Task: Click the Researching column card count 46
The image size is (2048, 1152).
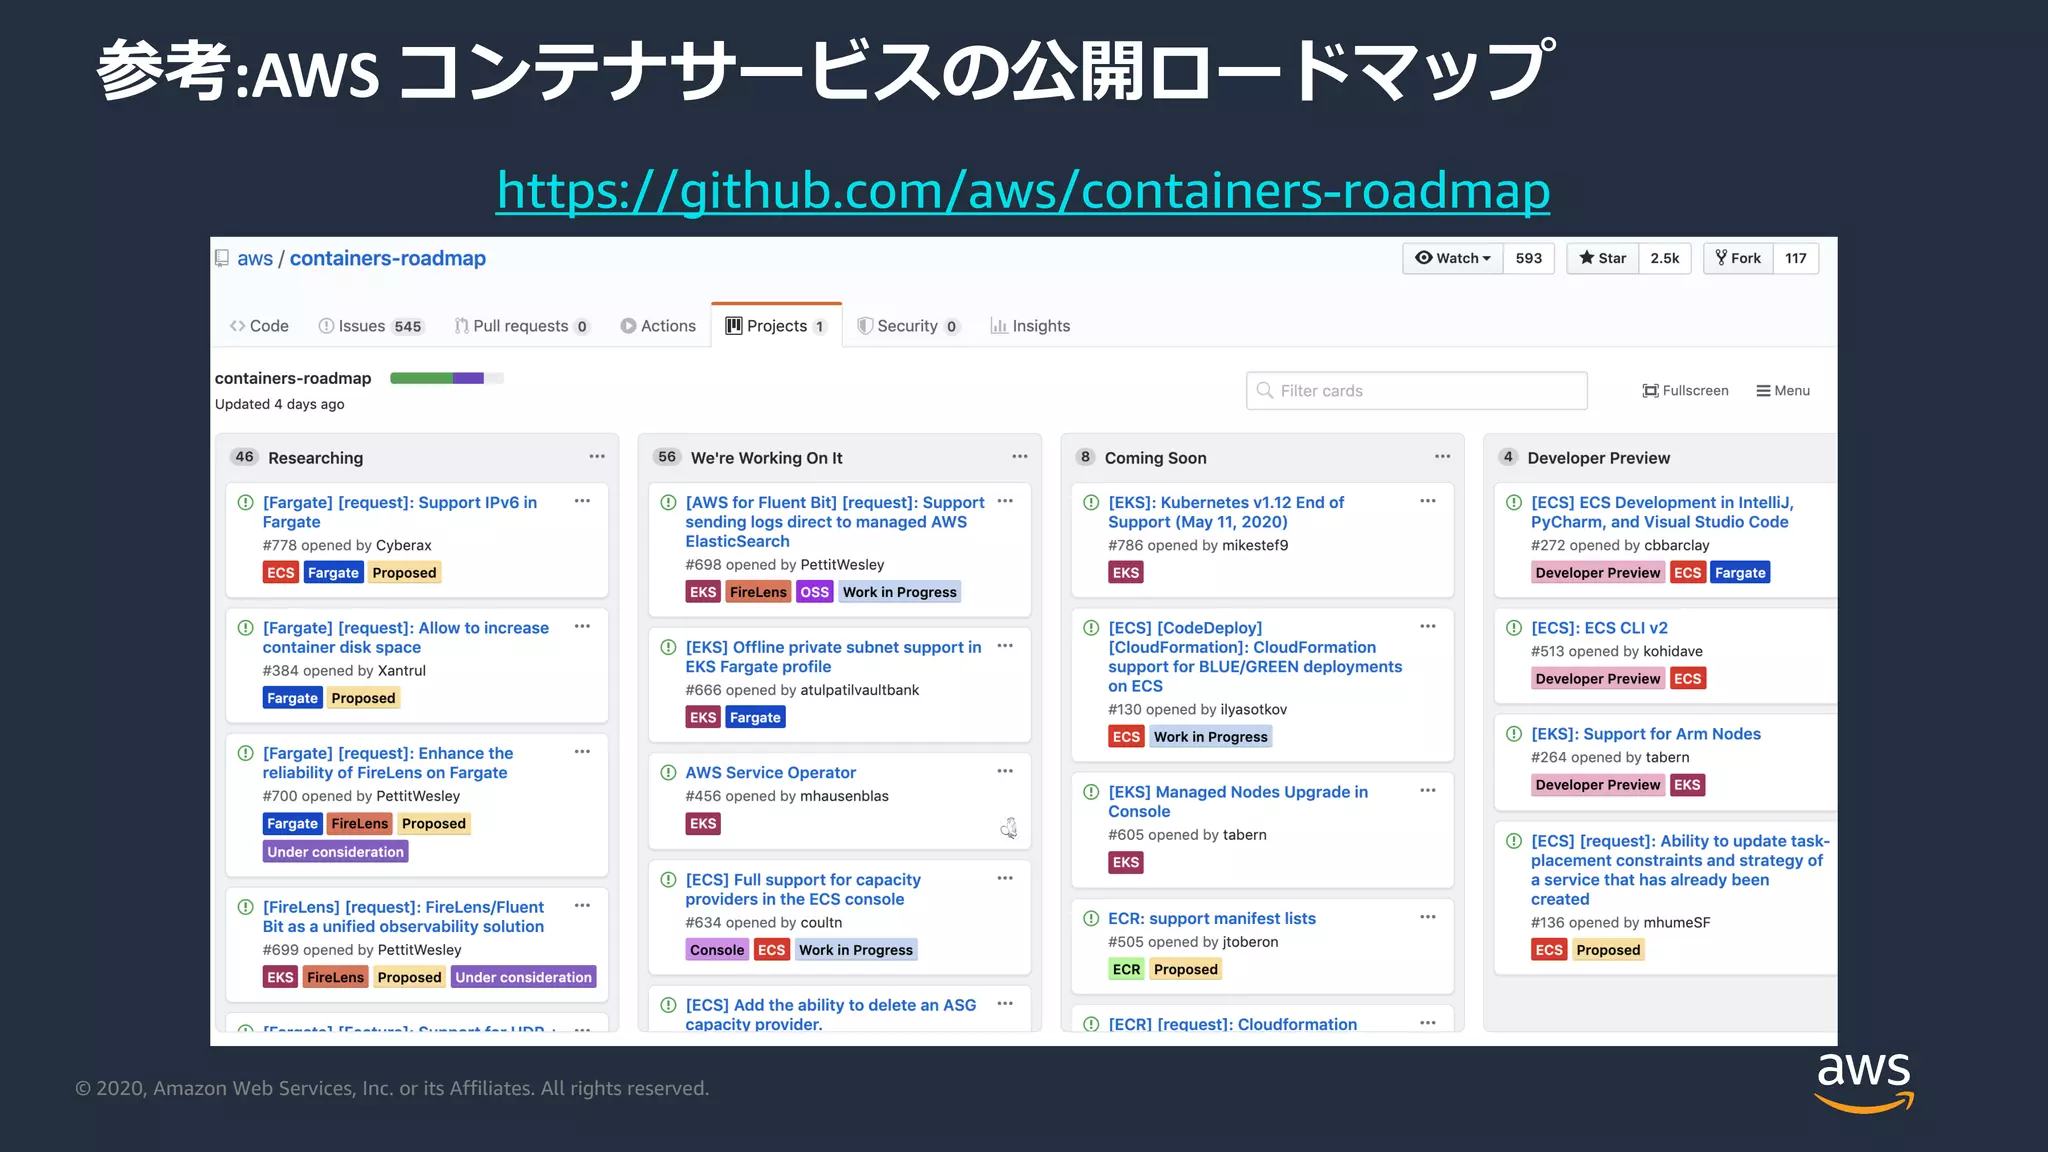Action: coord(244,457)
